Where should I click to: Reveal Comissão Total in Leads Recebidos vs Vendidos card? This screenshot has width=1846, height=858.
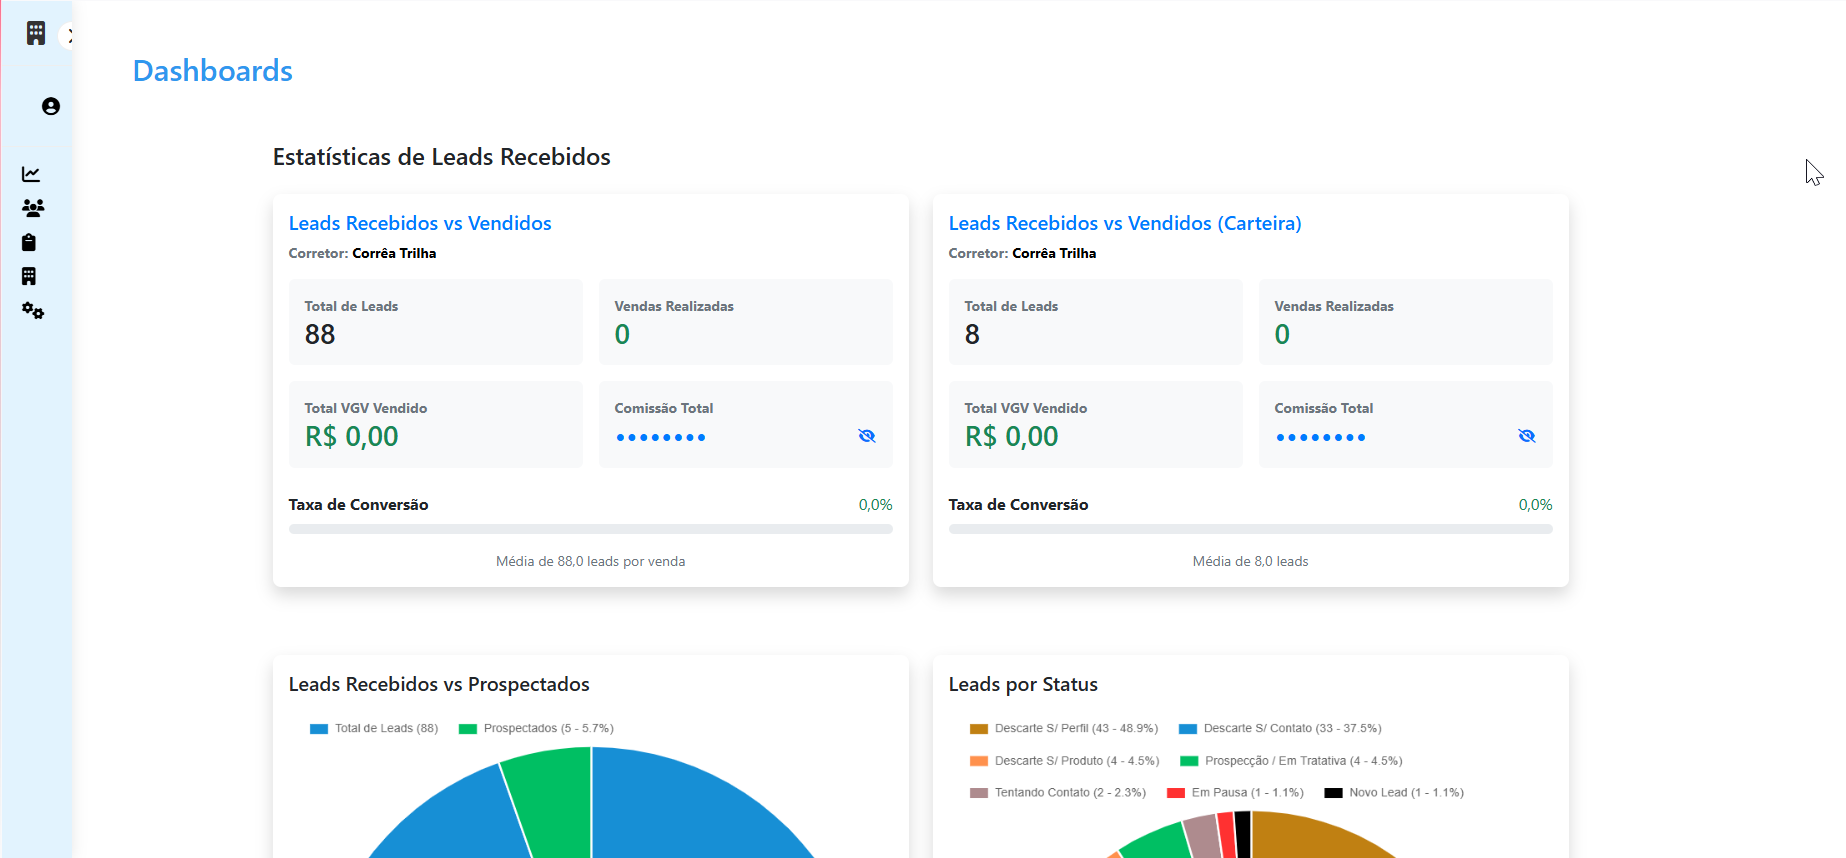(x=867, y=436)
